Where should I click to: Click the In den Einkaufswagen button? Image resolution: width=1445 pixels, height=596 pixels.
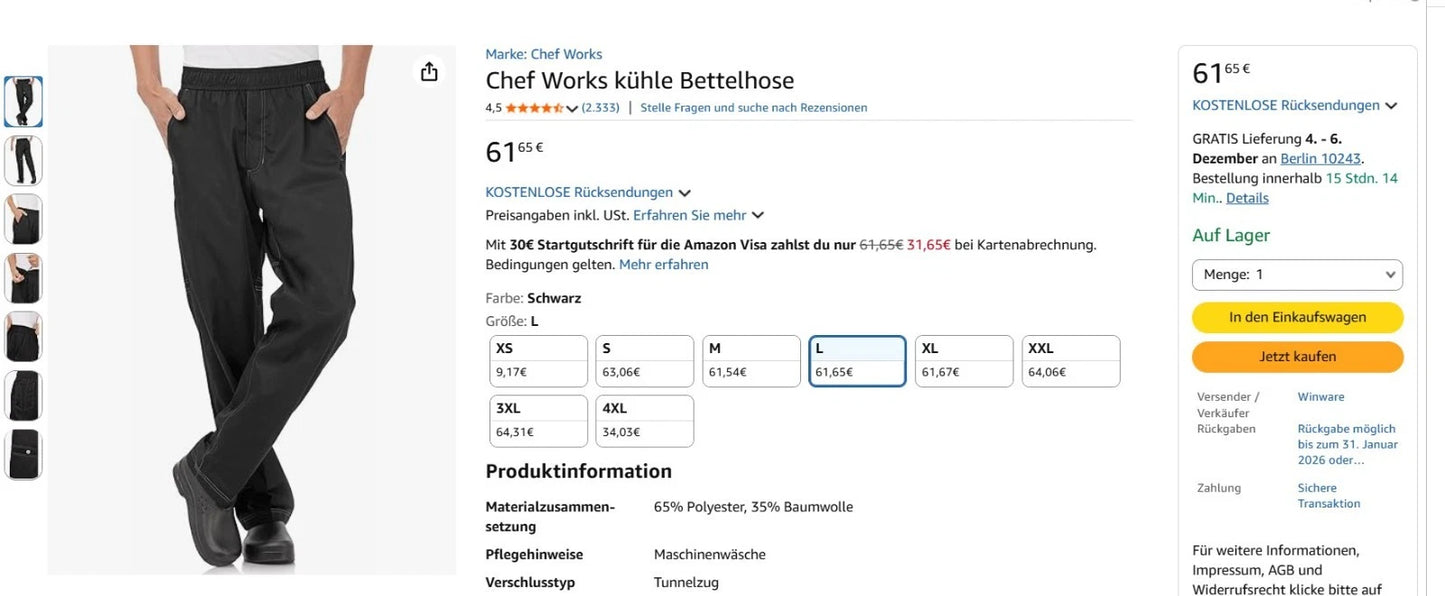[1297, 317]
